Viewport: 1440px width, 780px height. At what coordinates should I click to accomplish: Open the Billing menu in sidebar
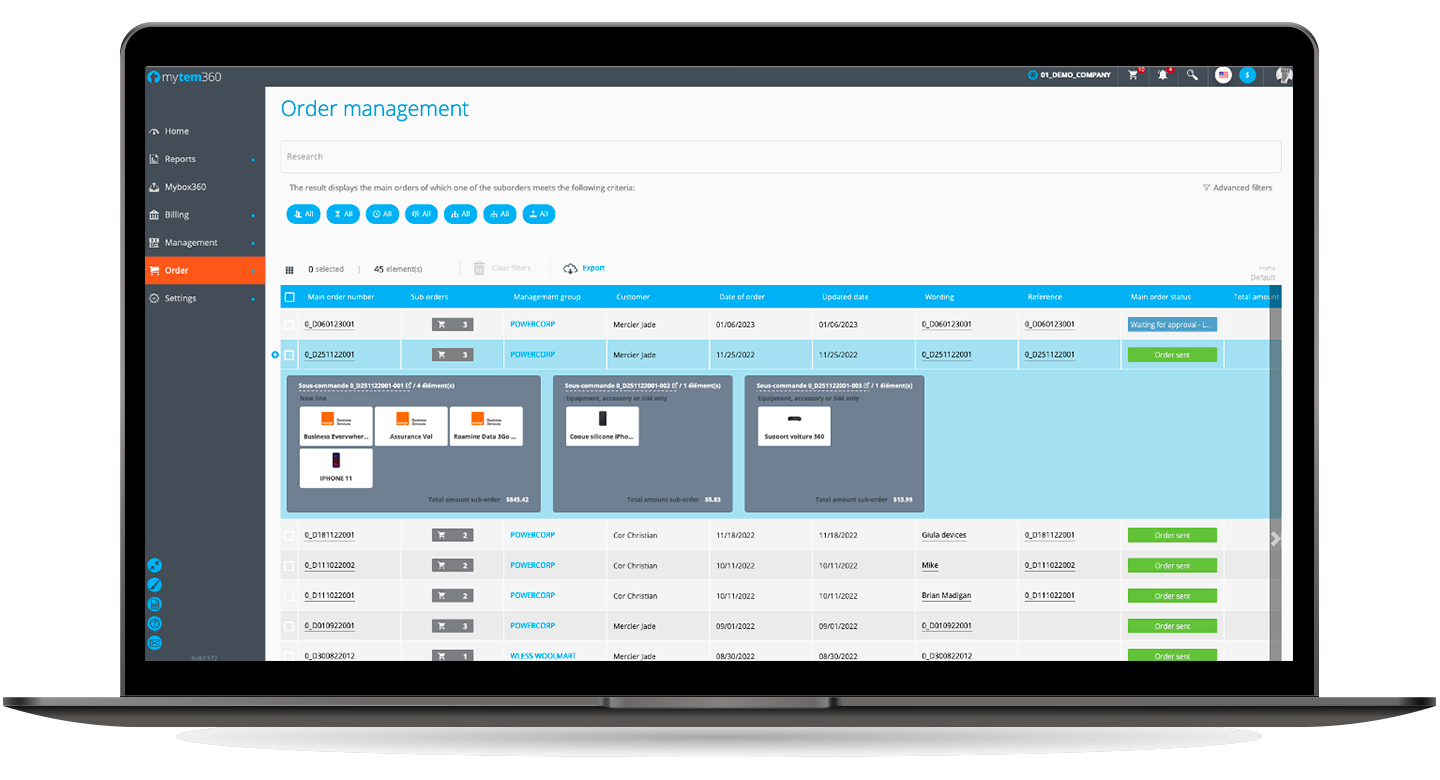177,215
